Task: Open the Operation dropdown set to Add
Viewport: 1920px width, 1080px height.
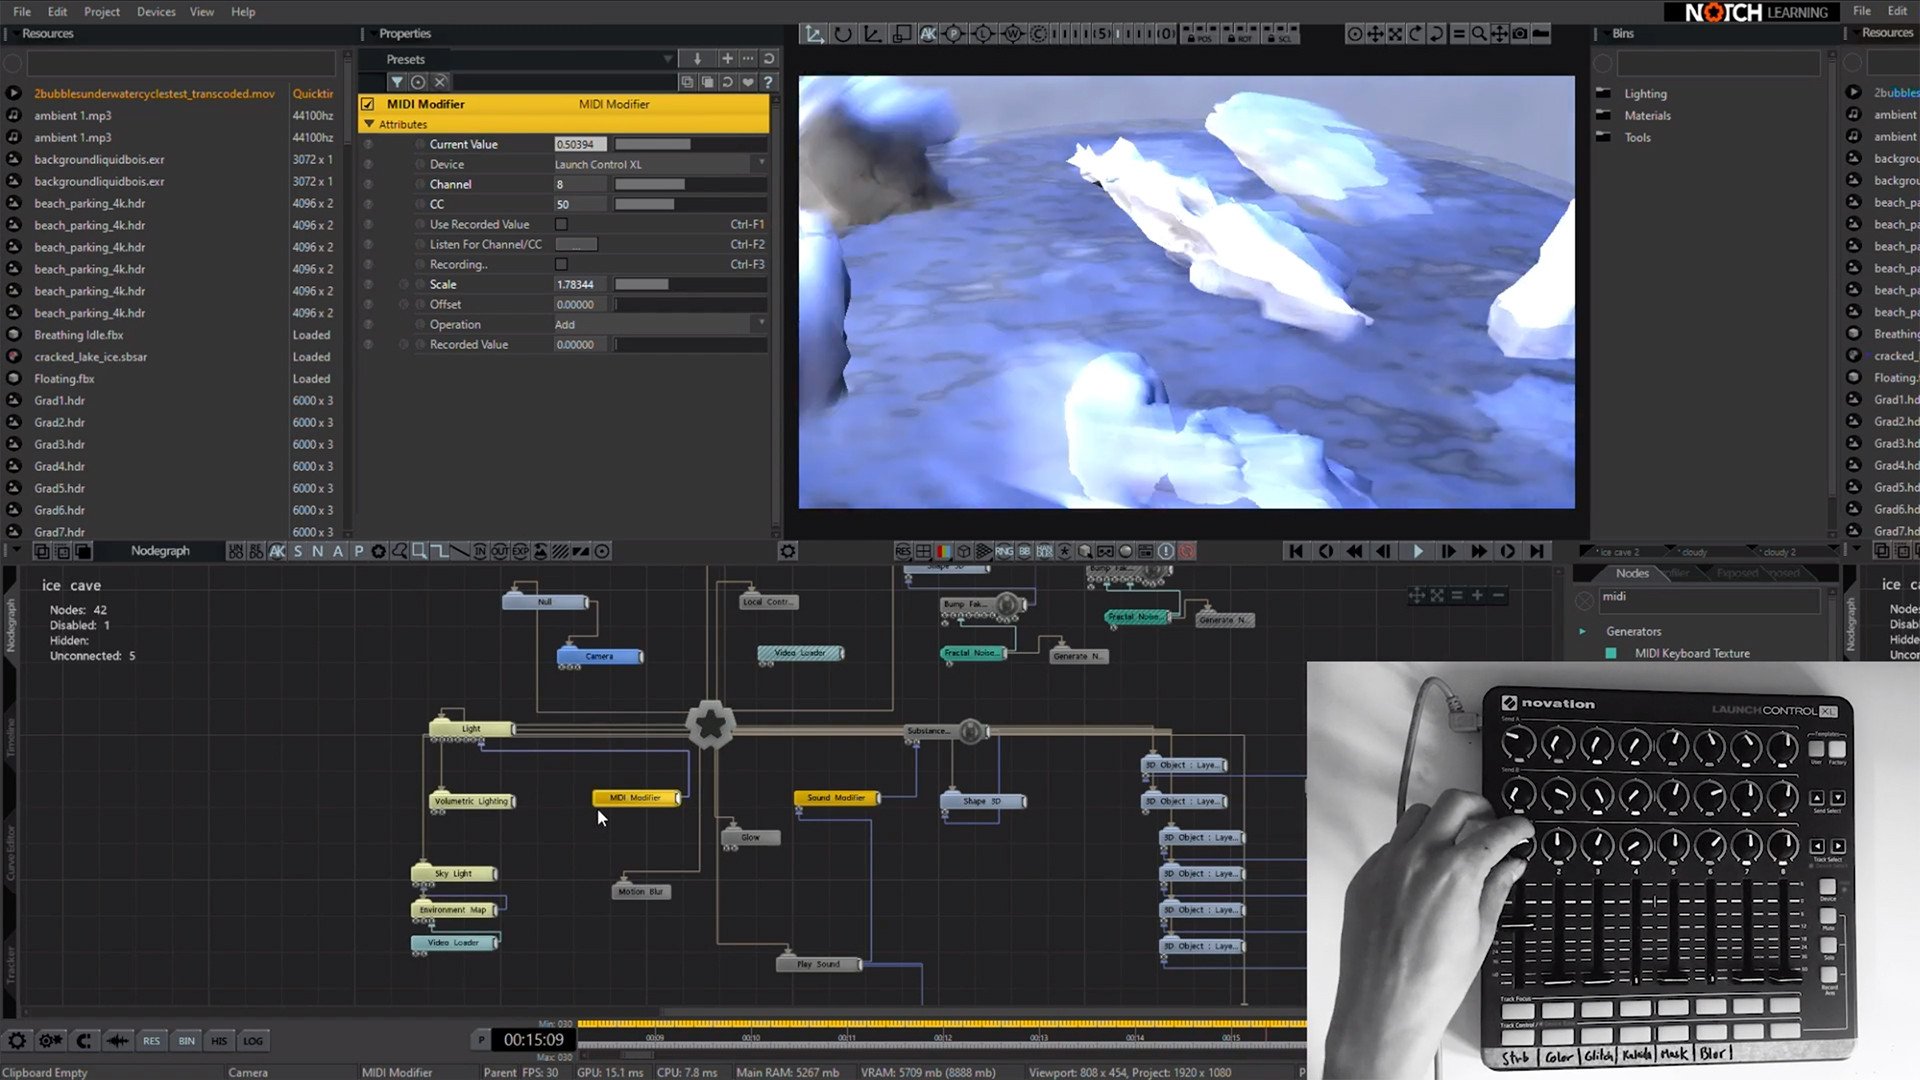Action: coord(660,324)
